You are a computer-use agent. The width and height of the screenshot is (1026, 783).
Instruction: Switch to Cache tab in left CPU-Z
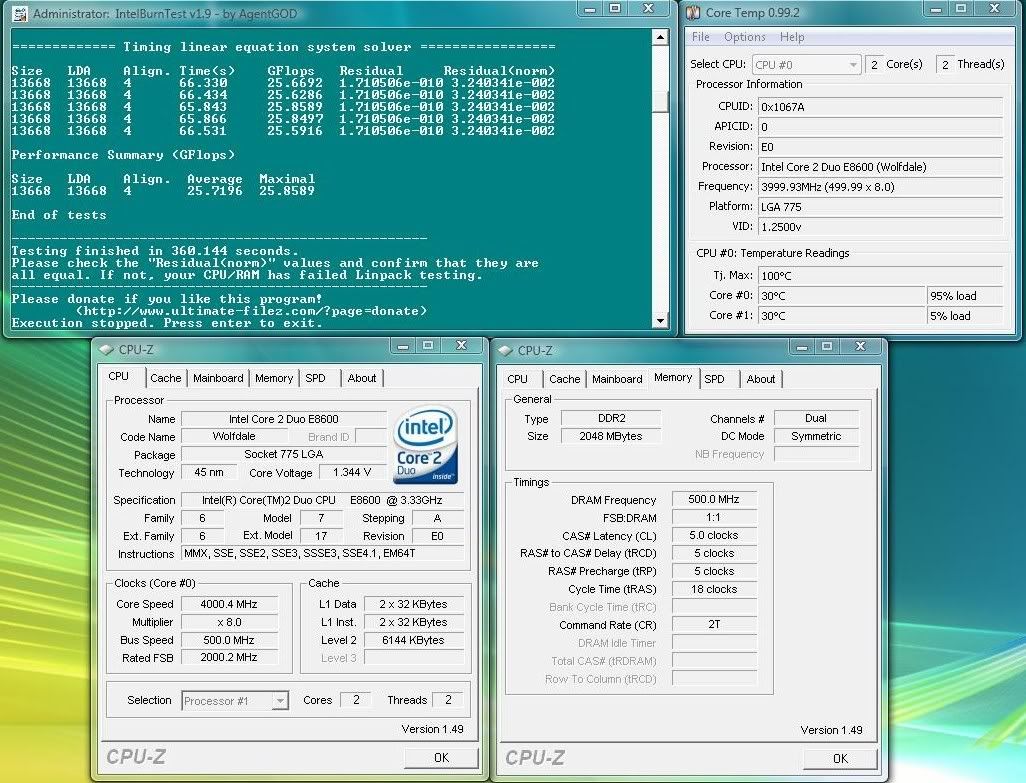[x=166, y=378]
